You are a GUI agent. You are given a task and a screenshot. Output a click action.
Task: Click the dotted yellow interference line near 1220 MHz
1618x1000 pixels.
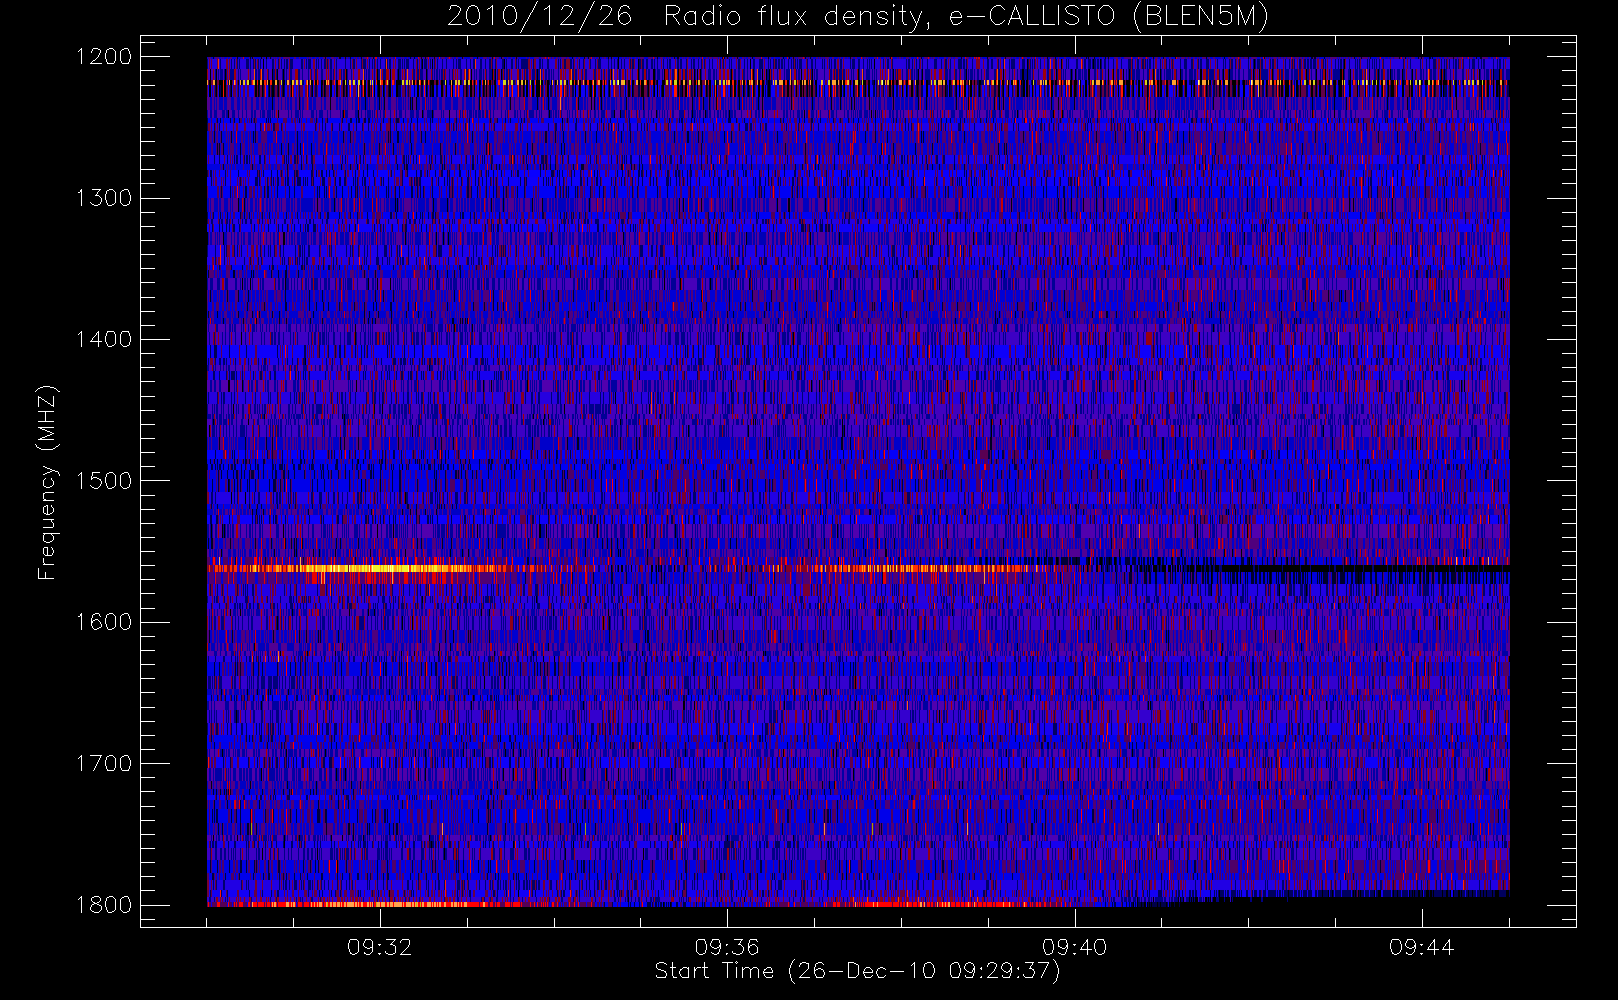858,83
